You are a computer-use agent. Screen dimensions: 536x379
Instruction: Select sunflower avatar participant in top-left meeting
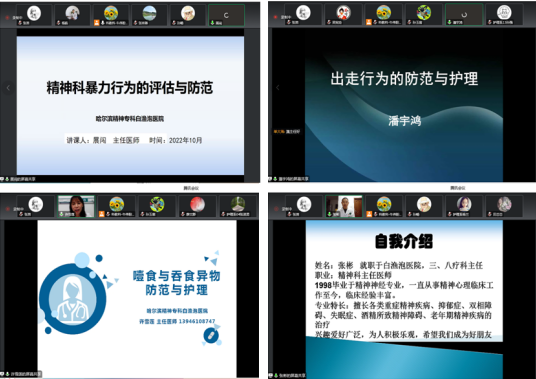pos(111,15)
